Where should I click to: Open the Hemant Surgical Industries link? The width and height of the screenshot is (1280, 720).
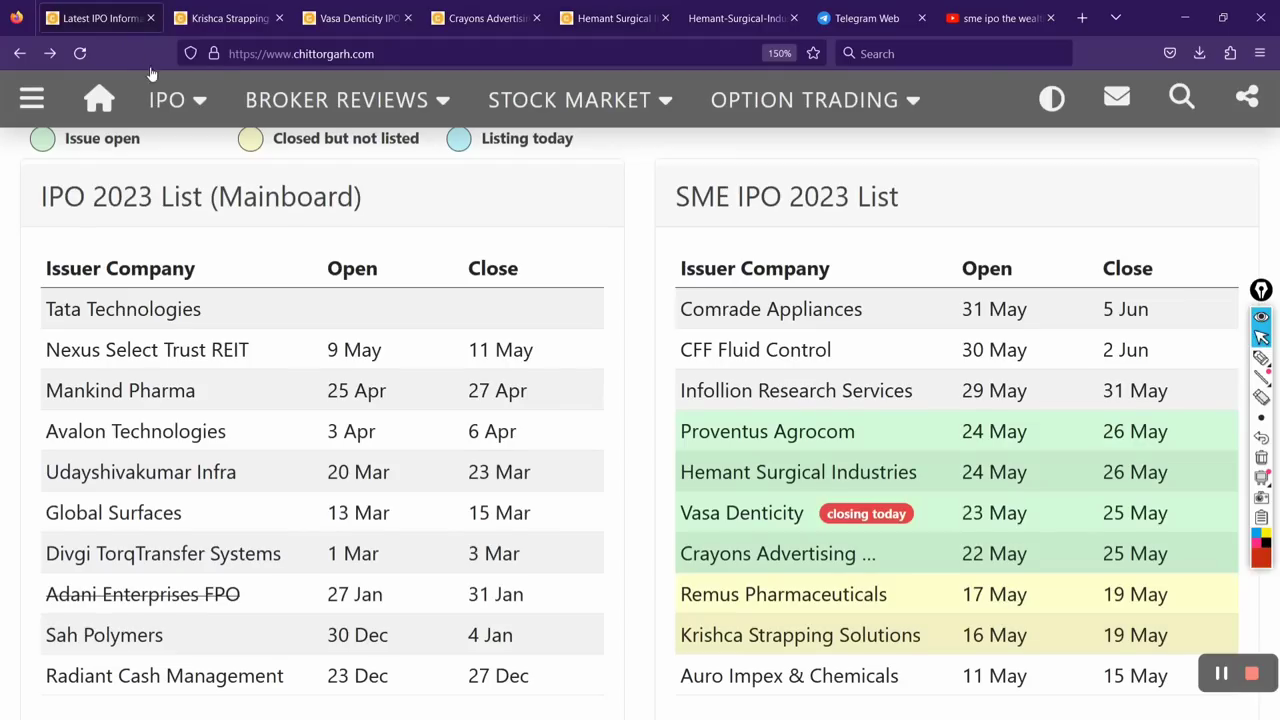tap(798, 472)
